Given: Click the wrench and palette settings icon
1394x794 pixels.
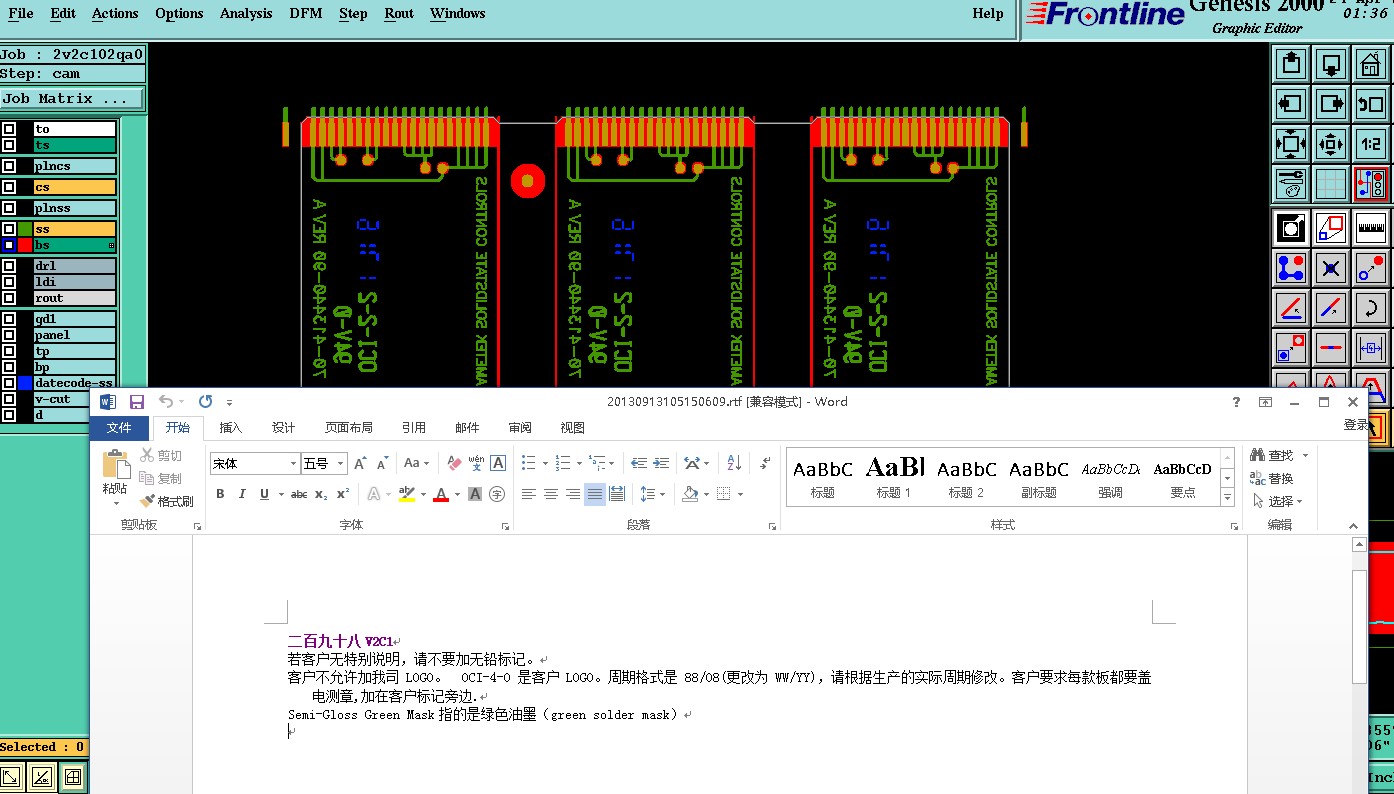Looking at the screenshot, I should [x=1291, y=184].
